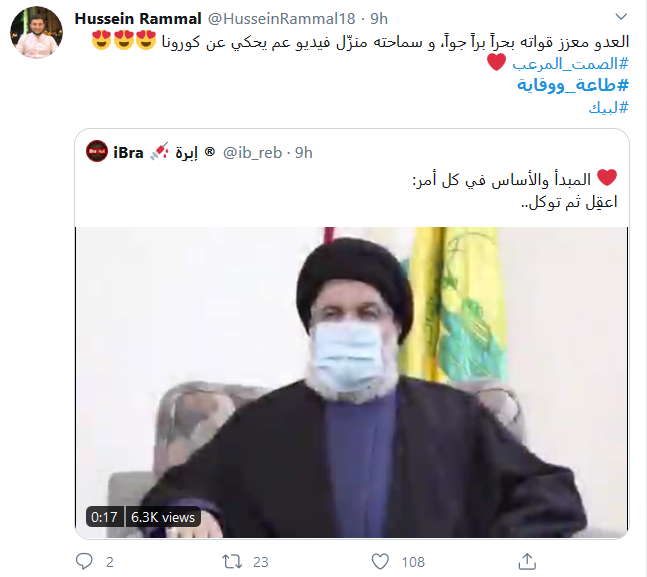This screenshot has width=647, height=577.
Task: Open iBra's round avatar icon
Action: 97,151
